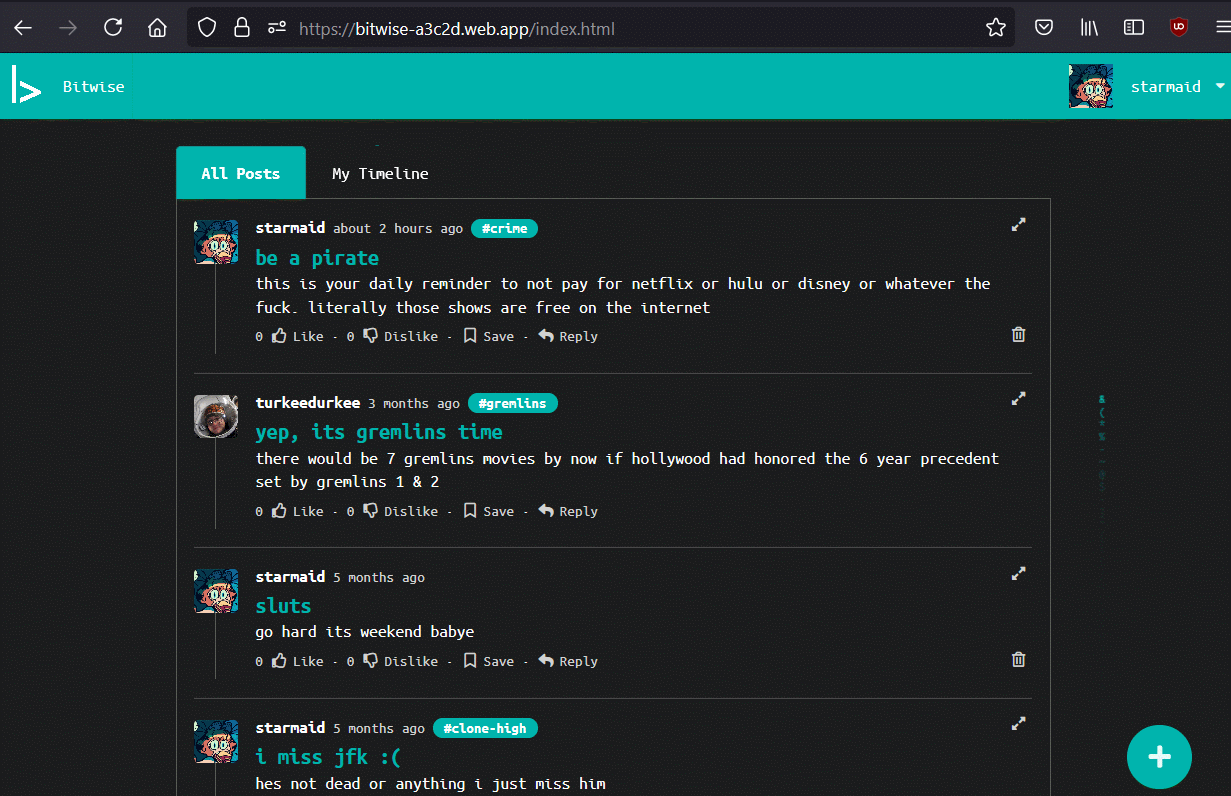Dislike the gremlins time post

400,511
